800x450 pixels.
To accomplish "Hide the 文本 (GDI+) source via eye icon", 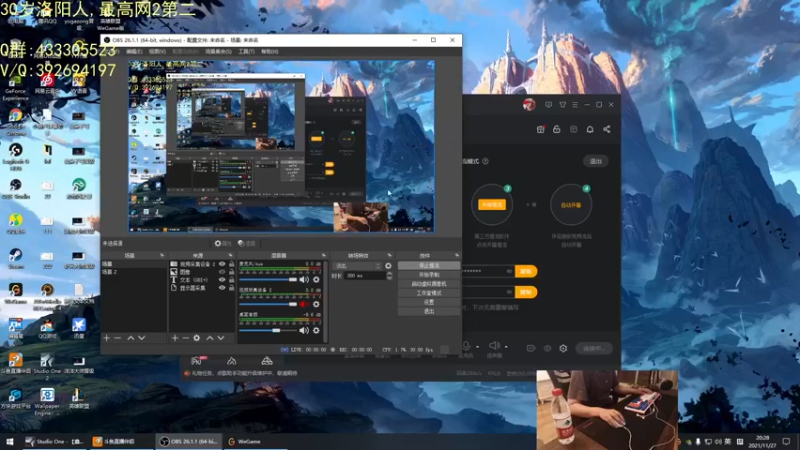I will tap(222, 280).
